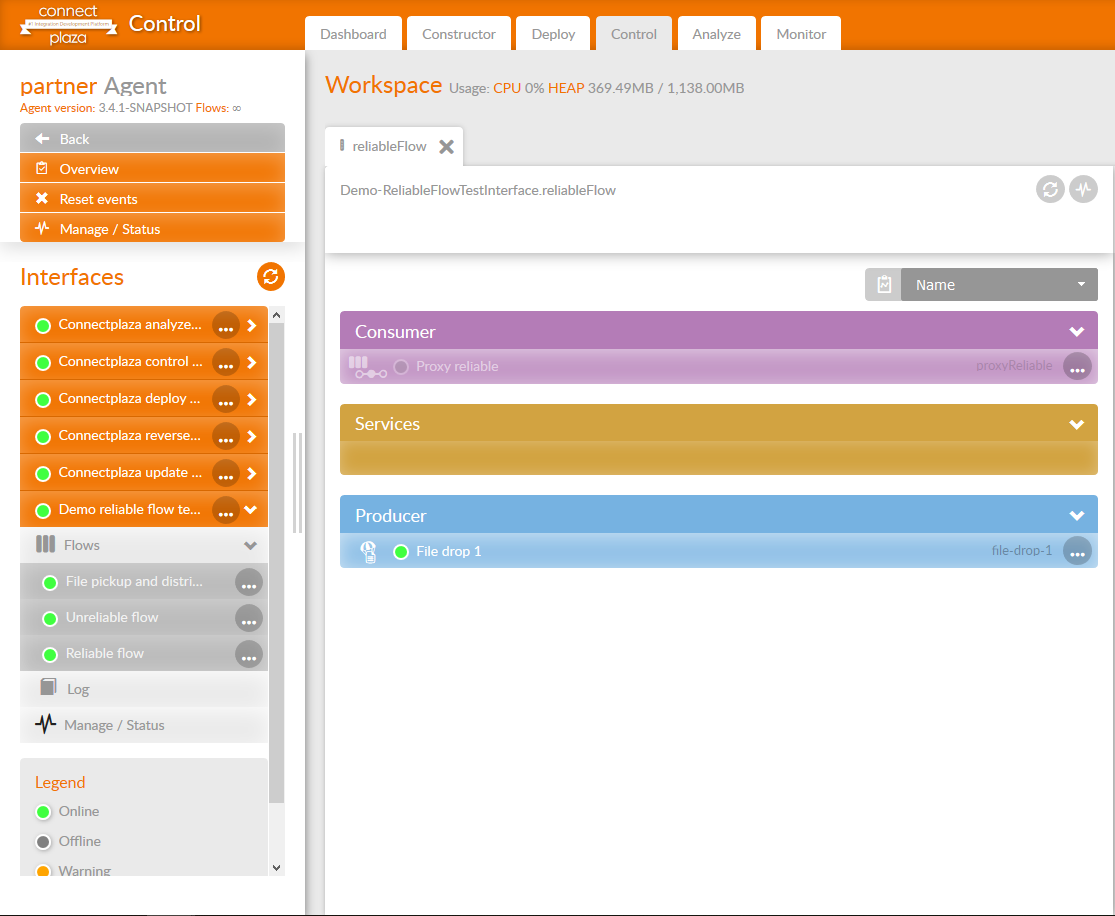Open the Monitor tab
Screen dimensions: 1115x916
(801, 34)
